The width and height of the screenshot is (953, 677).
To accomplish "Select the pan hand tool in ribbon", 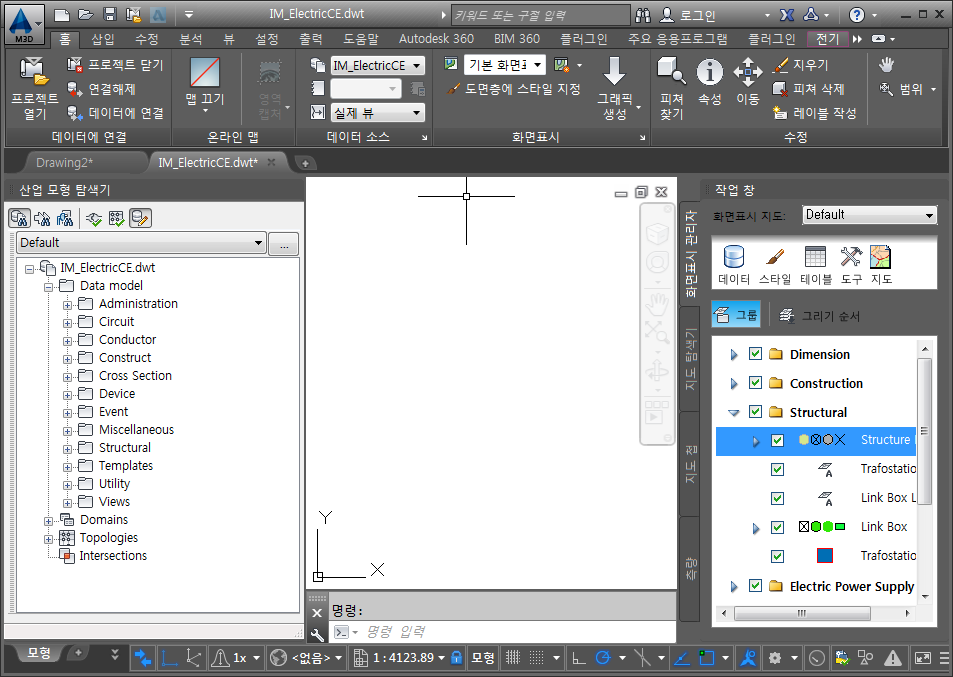I will point(887,64).
